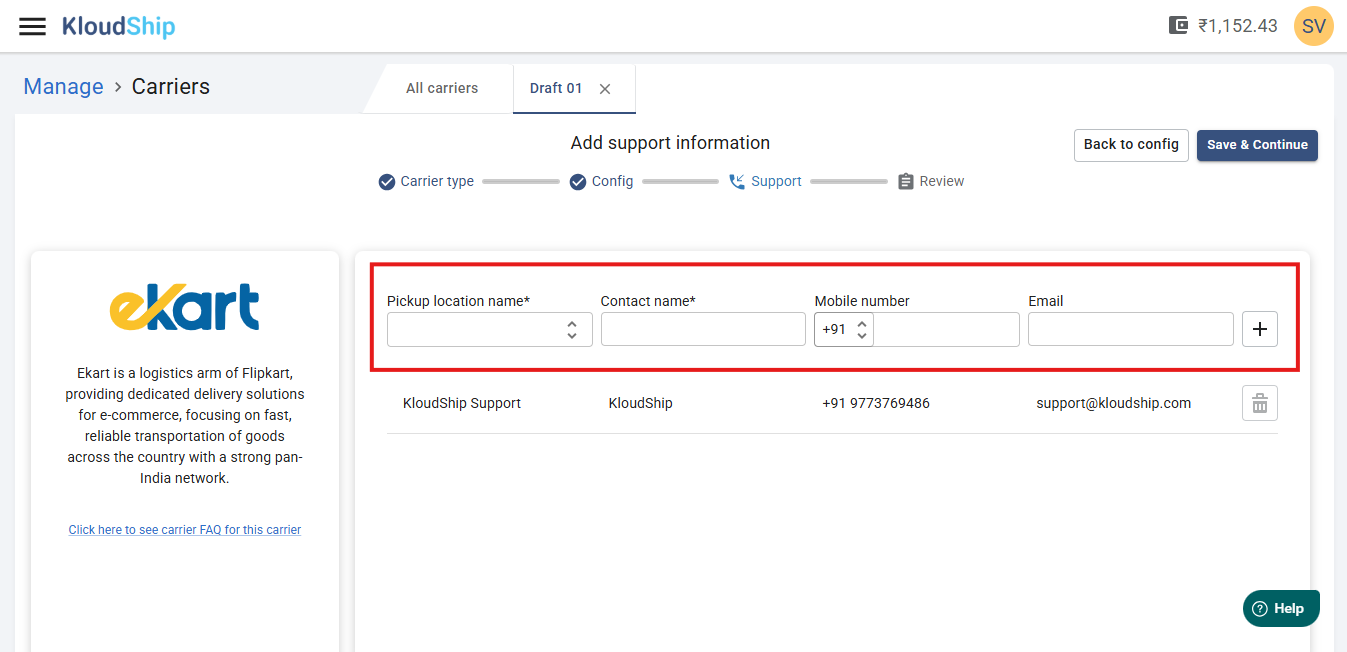
Task: Focus the Email input field
Action: click(1131, 329)
